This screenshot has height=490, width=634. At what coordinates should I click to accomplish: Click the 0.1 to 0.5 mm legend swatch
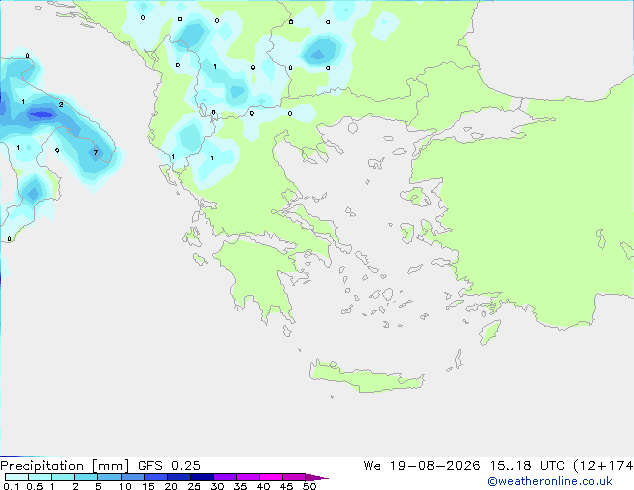click(17, 477)
